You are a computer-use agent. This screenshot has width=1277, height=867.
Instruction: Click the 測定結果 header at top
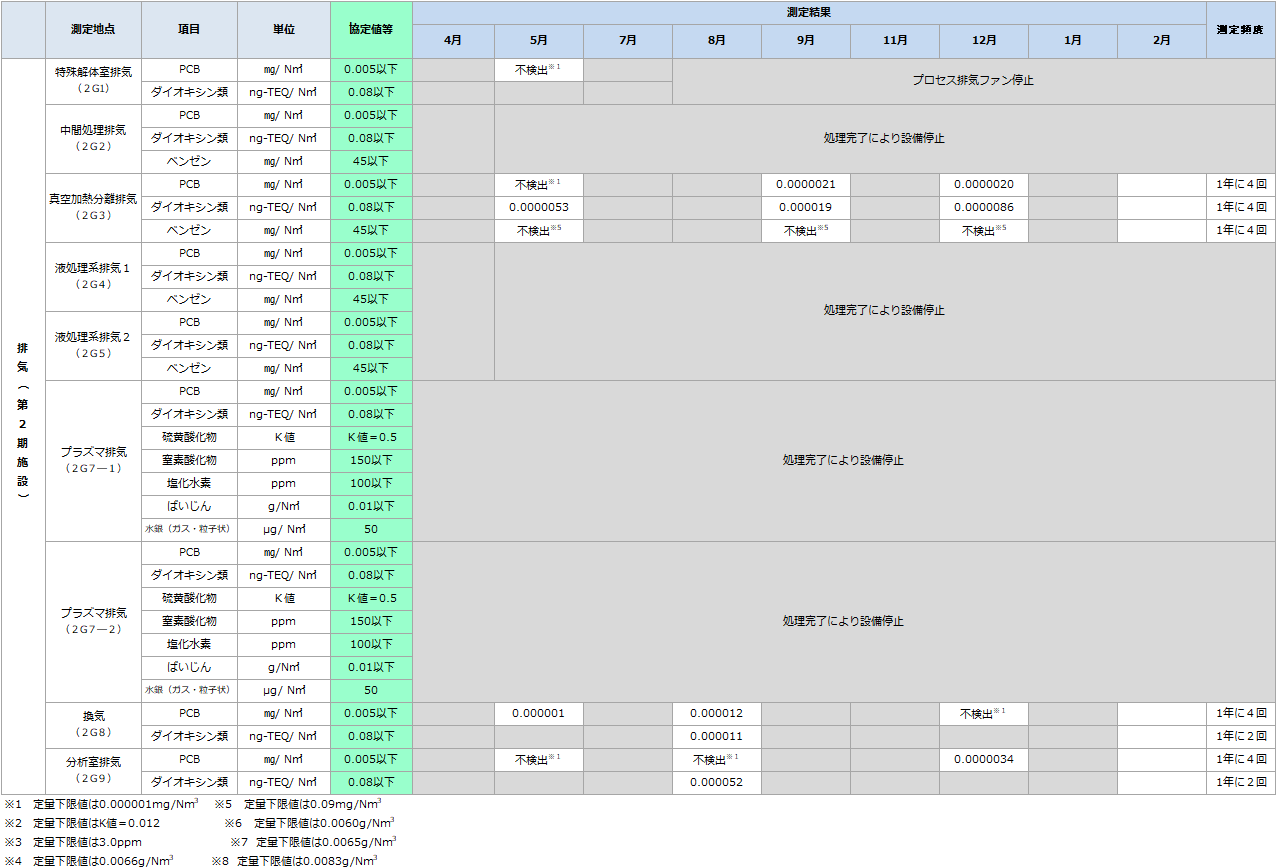click(808, 12)
